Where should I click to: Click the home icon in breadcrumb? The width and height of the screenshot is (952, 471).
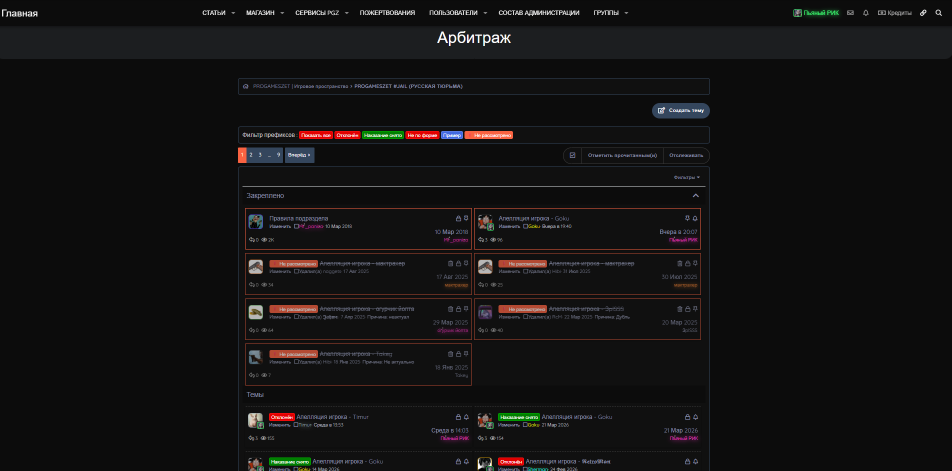pyautogui.click(x=246, y=86)
